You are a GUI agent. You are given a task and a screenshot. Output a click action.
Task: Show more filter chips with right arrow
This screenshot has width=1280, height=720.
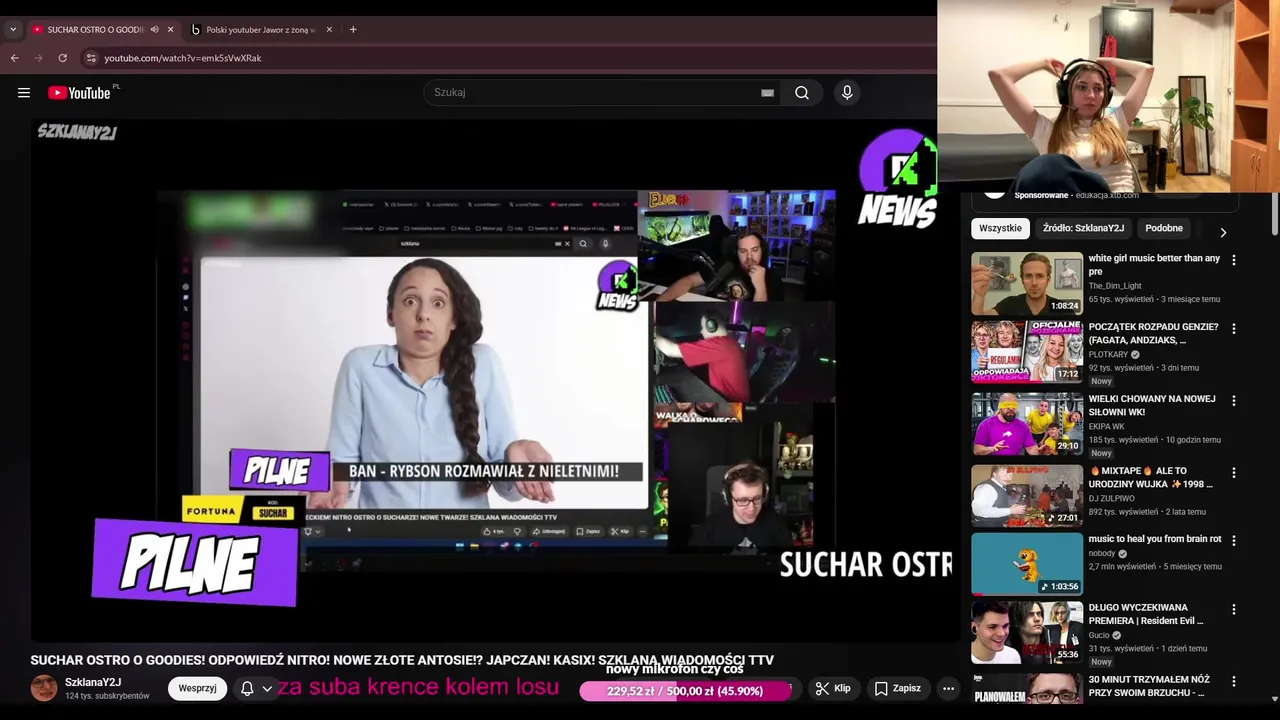tap(1223, 232)
